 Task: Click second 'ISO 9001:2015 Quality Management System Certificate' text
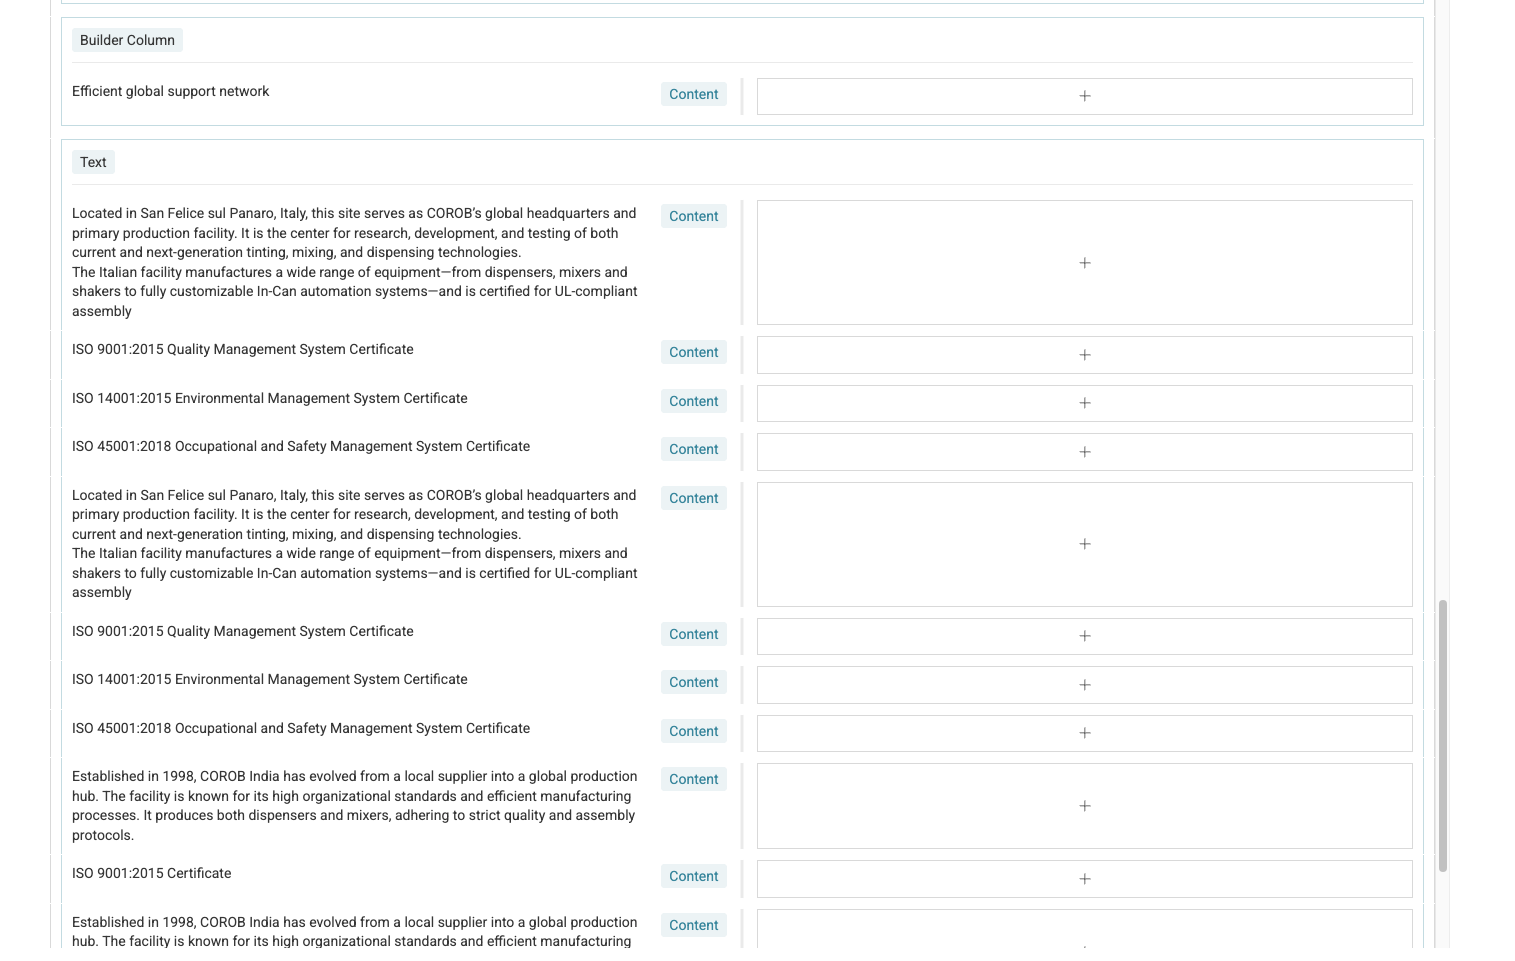pos(242,631)
